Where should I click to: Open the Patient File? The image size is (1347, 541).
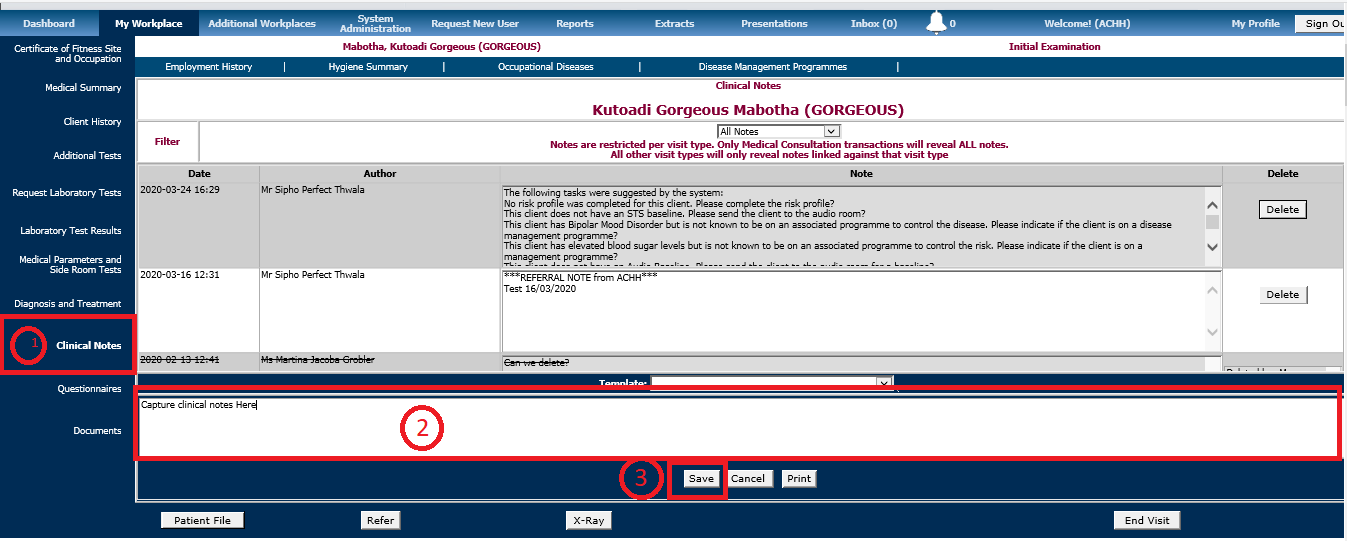pyautogui.click(x=202, y=520)
